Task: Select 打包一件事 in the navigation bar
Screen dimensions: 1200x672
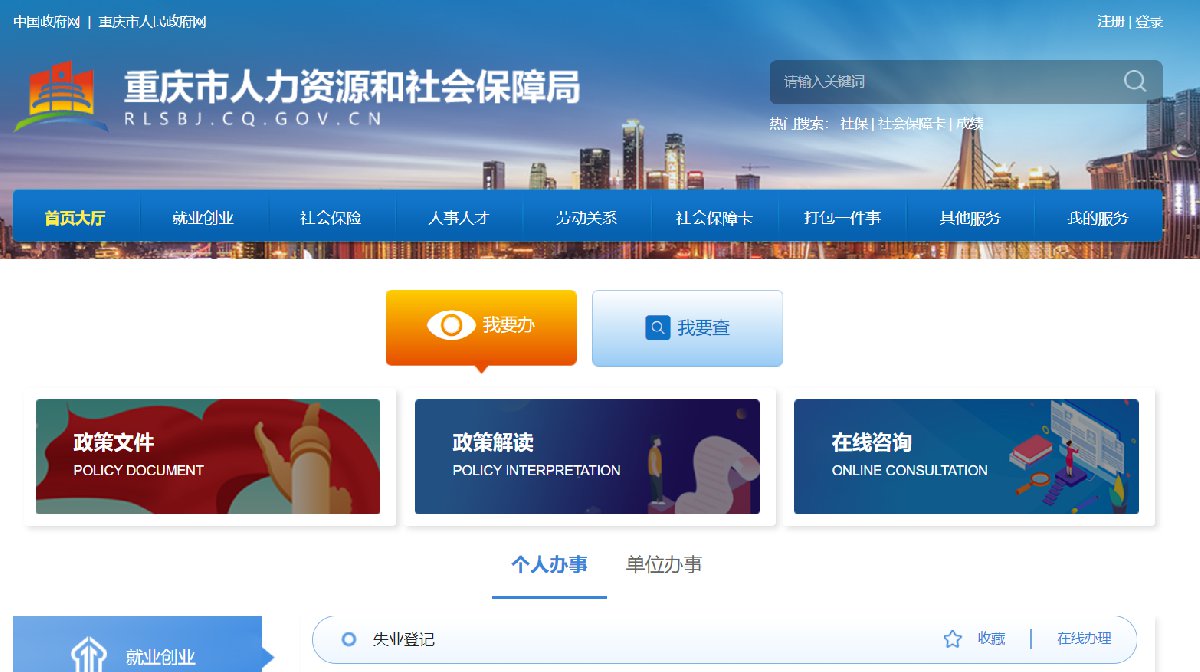Action: [x=842, y=218]
